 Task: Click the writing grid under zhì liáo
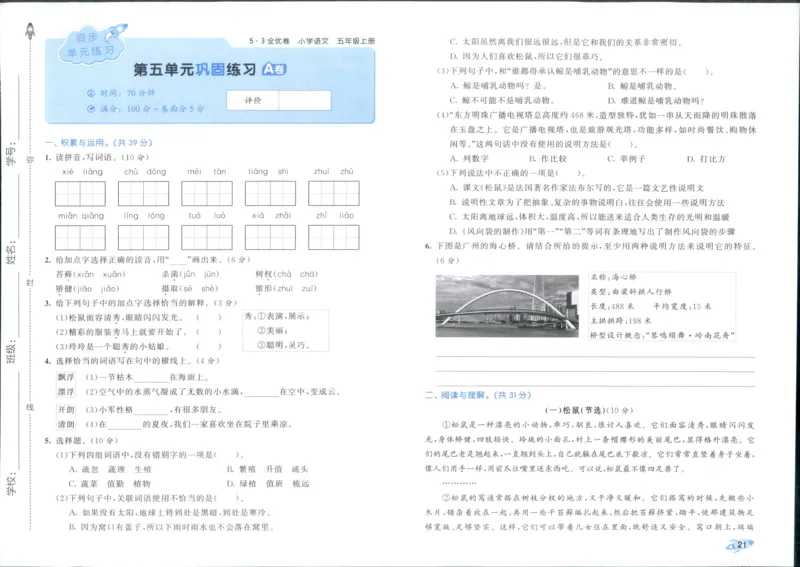pos(334,237)
